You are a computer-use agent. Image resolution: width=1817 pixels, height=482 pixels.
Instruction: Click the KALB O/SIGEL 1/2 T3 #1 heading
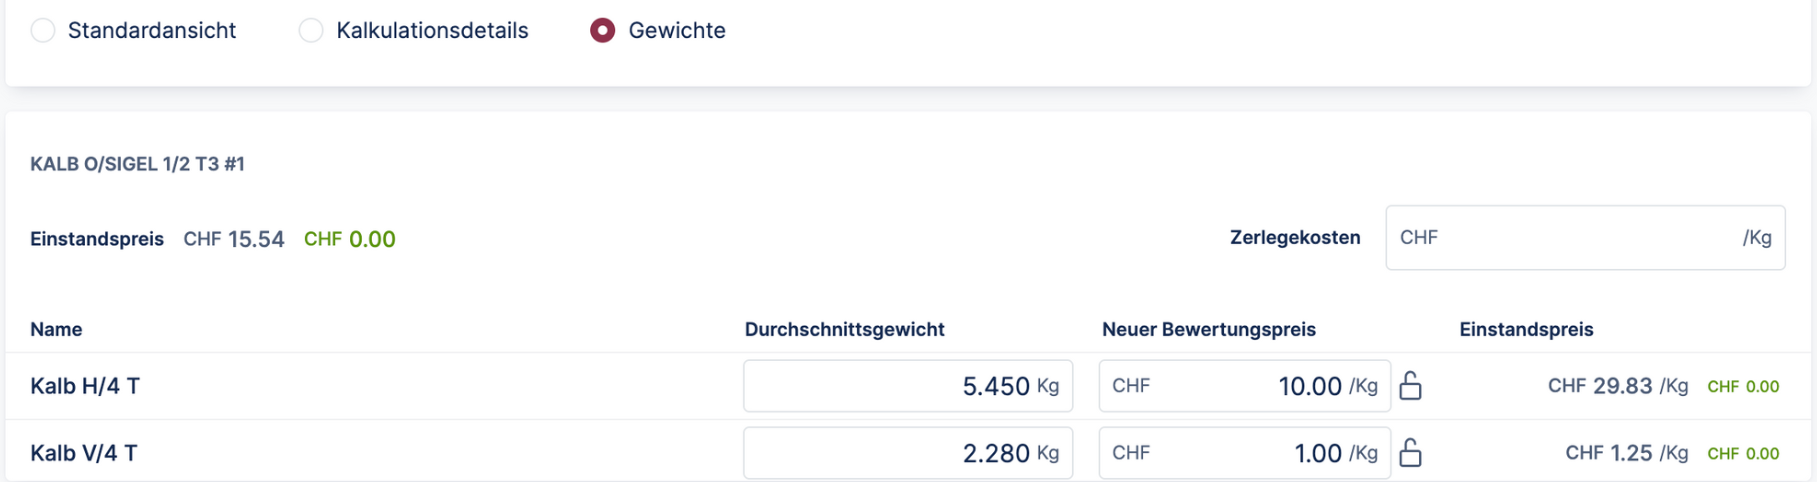click(137, 164)
